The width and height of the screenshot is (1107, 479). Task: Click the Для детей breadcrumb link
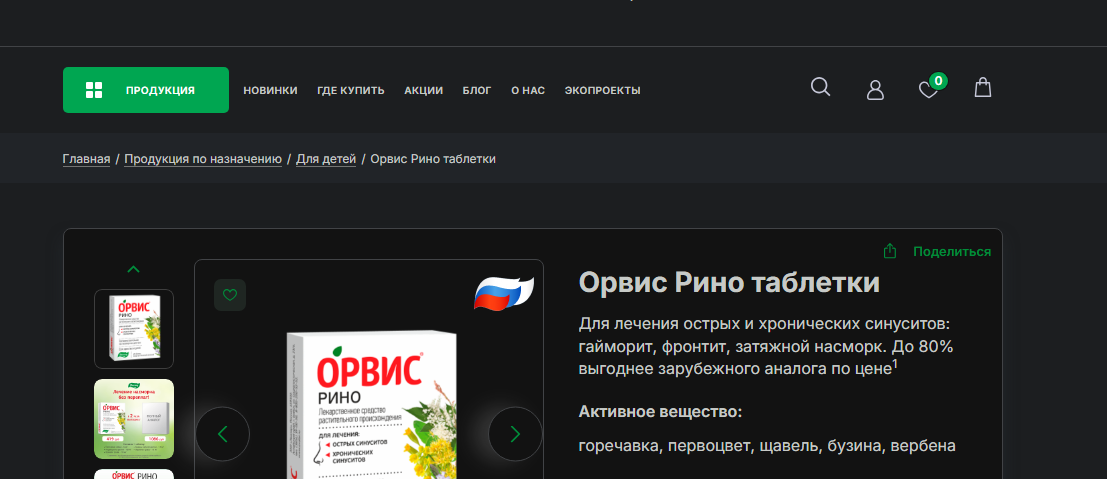(326, 159)
